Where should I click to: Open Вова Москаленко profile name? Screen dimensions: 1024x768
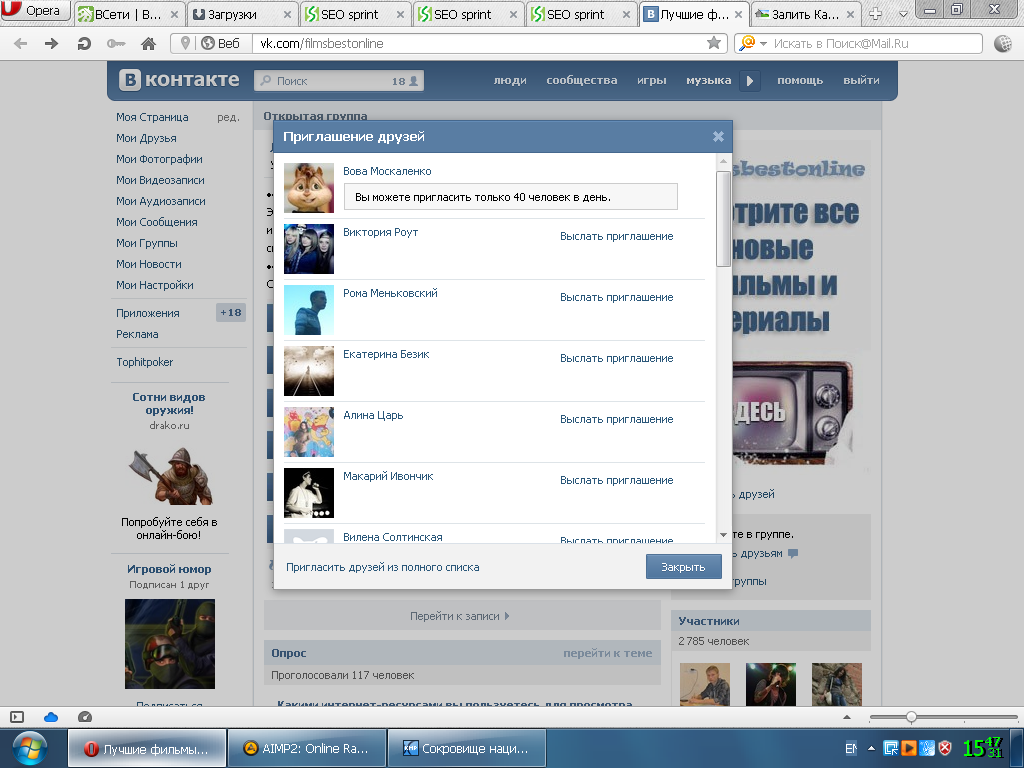tap(387, 171)
